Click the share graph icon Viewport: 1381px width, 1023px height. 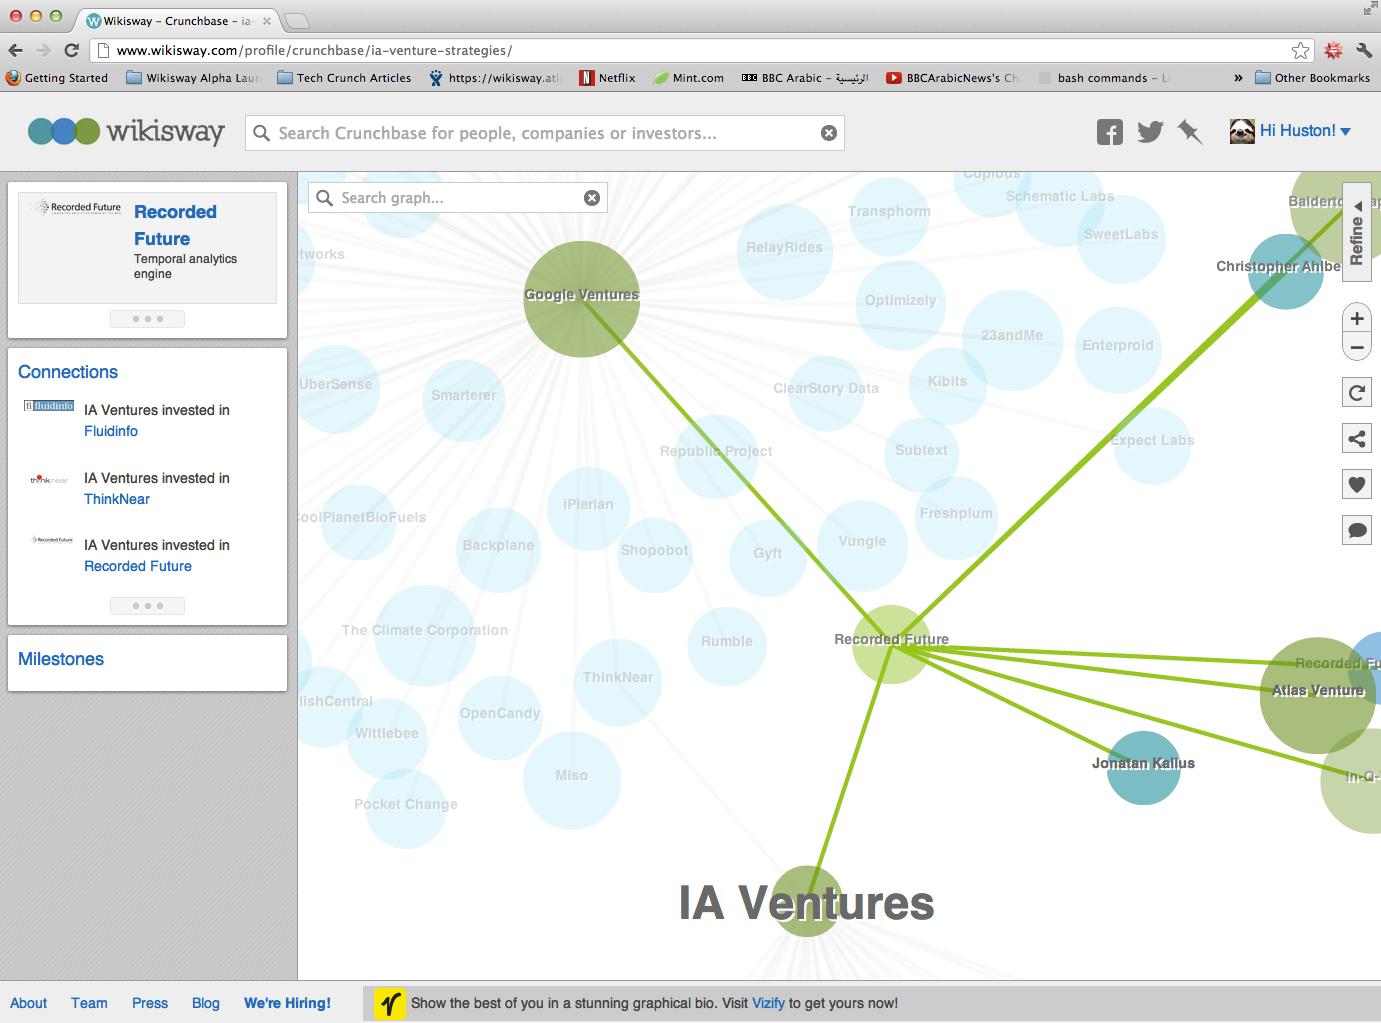coord(1357,438)
